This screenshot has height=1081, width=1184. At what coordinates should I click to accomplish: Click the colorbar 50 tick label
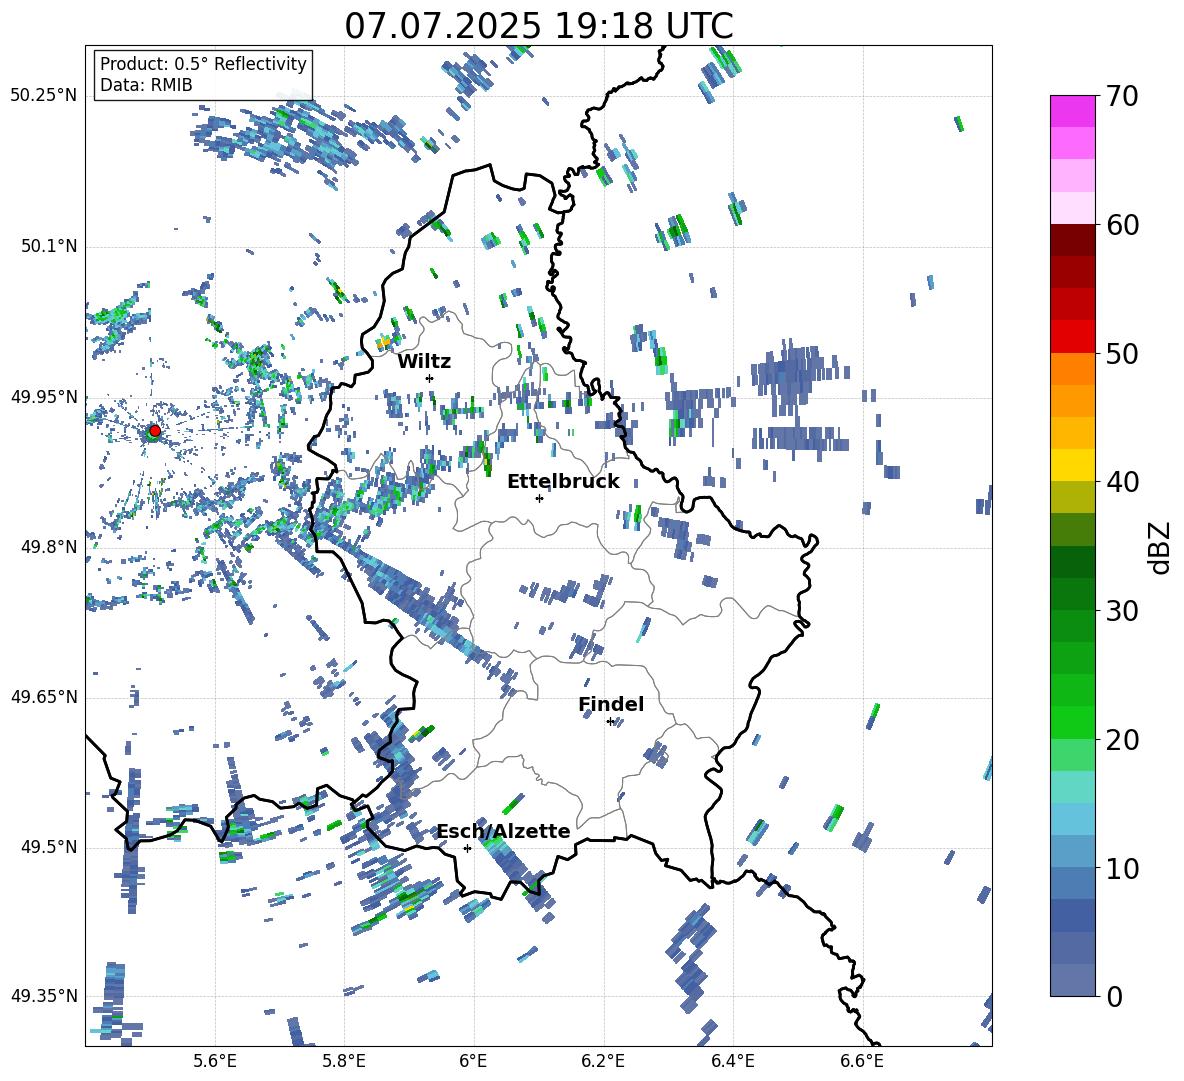click(x=1122, y=353)
